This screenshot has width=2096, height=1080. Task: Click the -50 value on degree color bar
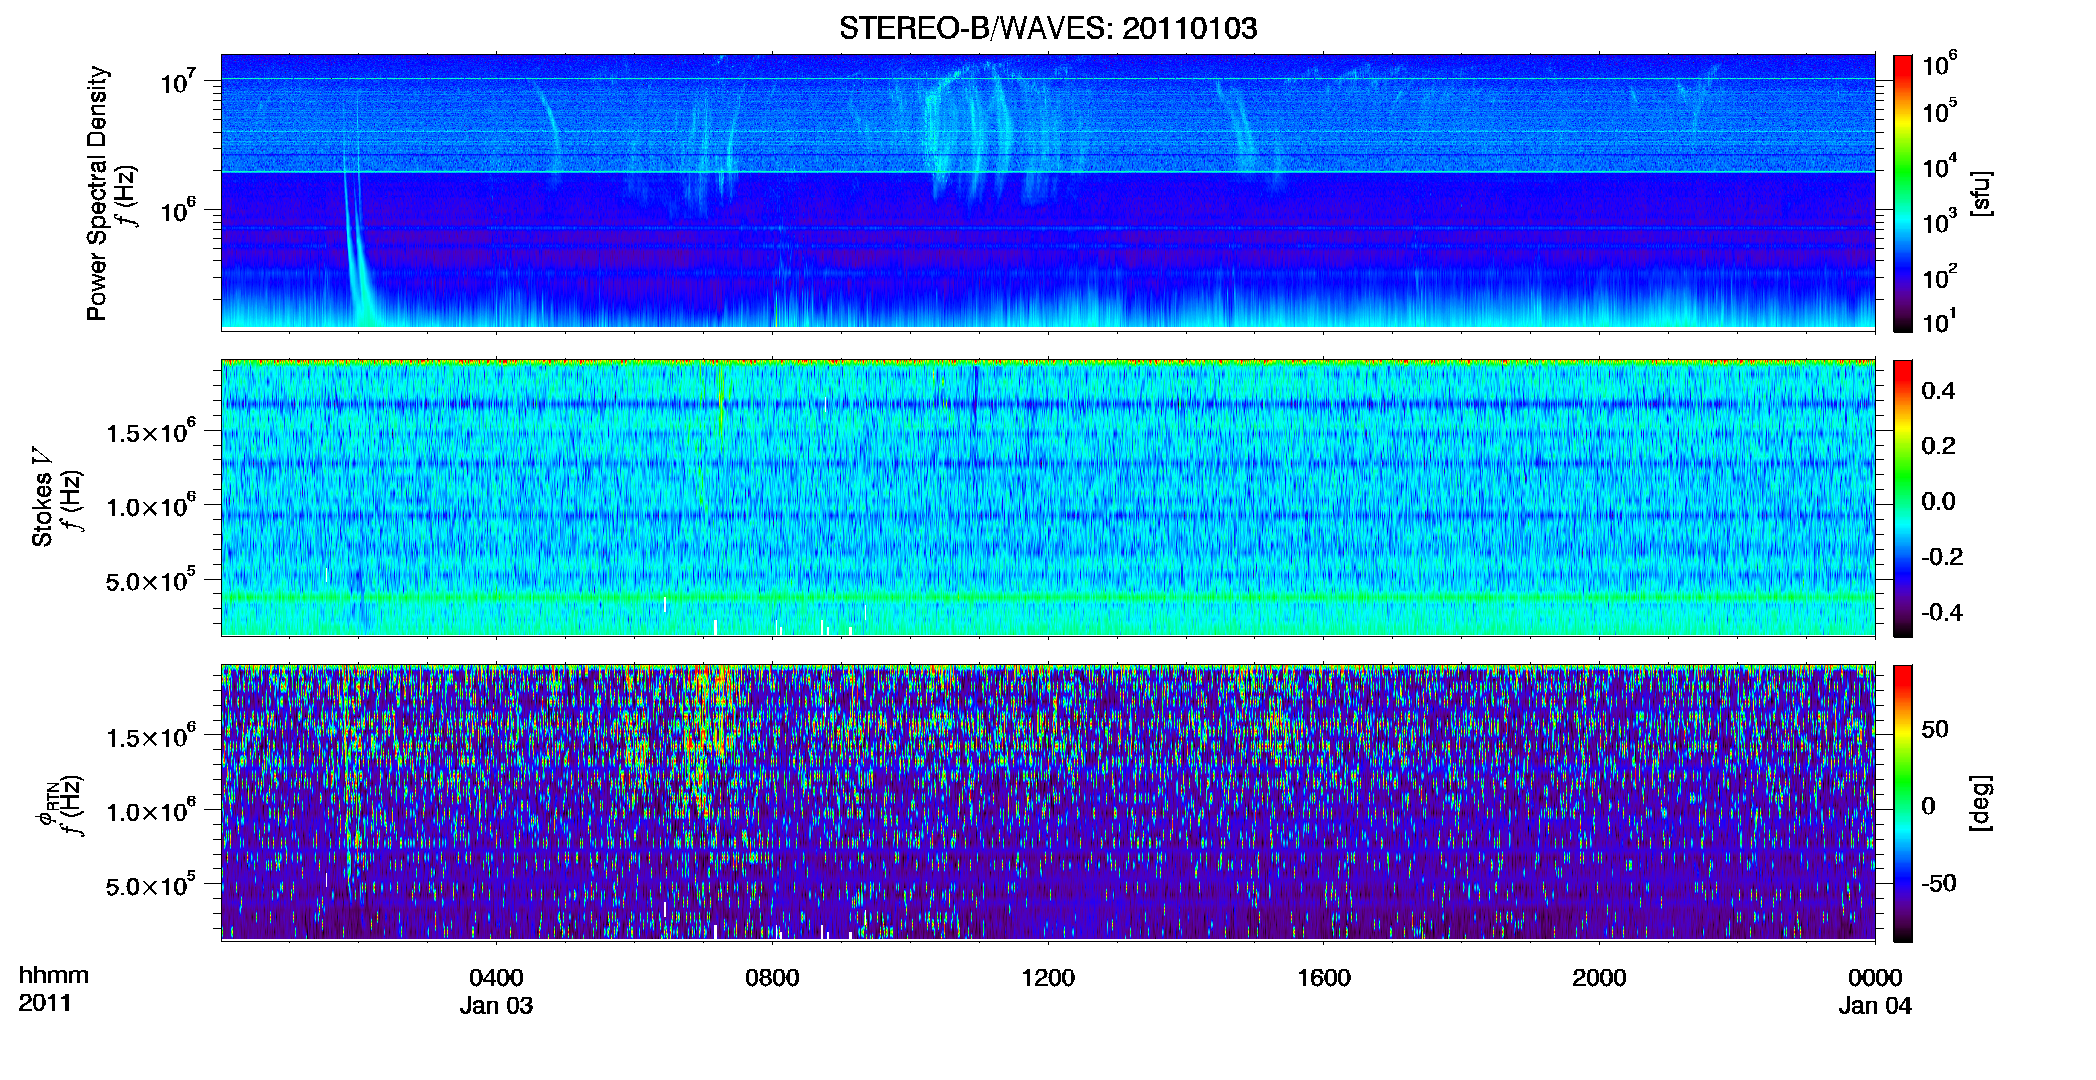[1941, 883]
